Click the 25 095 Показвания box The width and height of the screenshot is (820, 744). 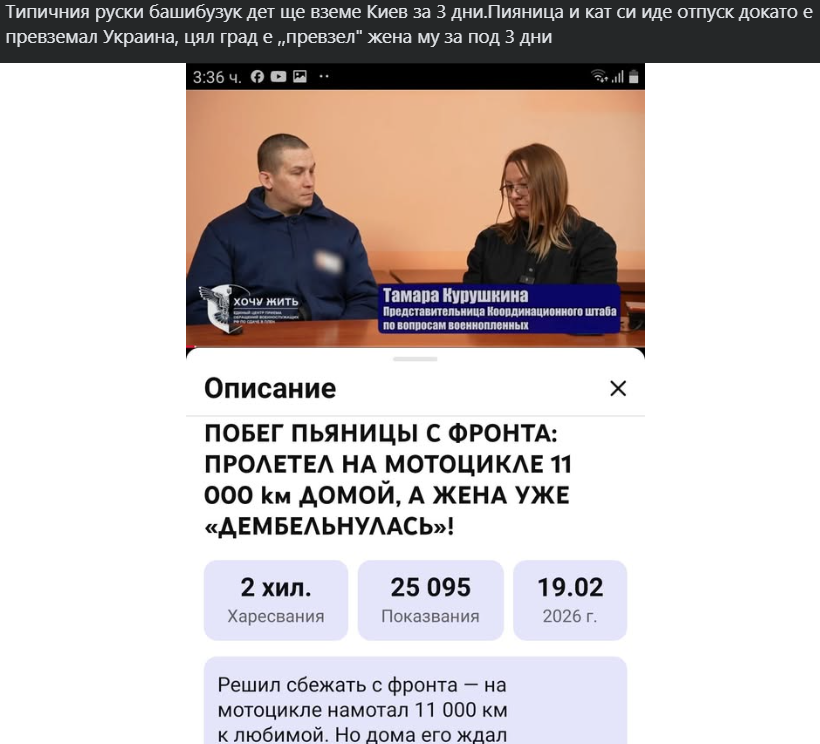pos(430,600)
